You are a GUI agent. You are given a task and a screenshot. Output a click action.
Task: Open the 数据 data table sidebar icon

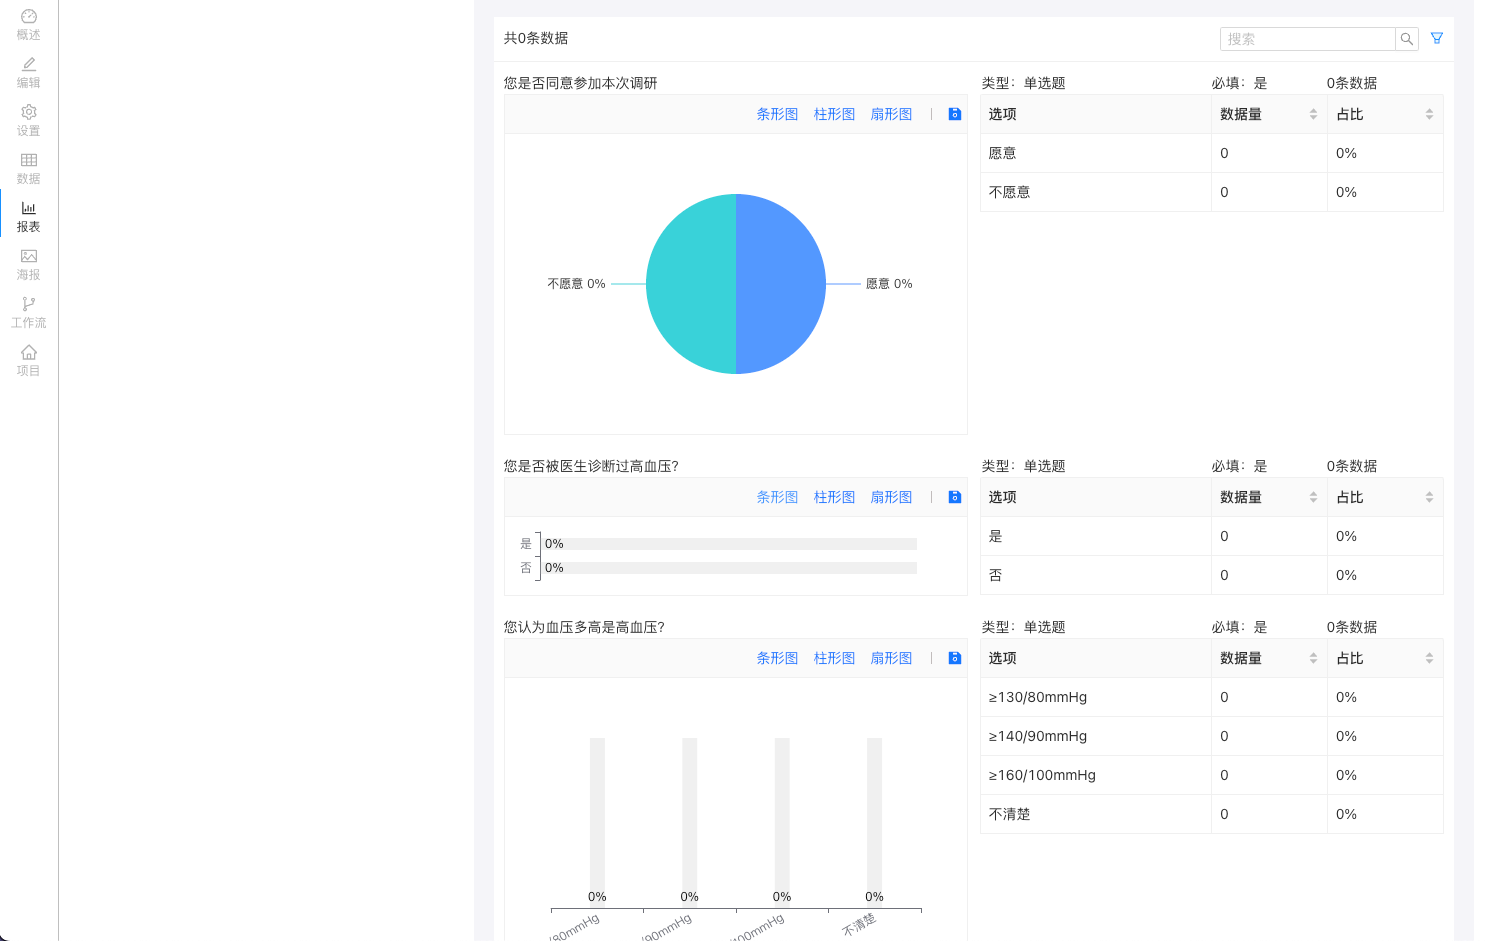pos(29,168)
